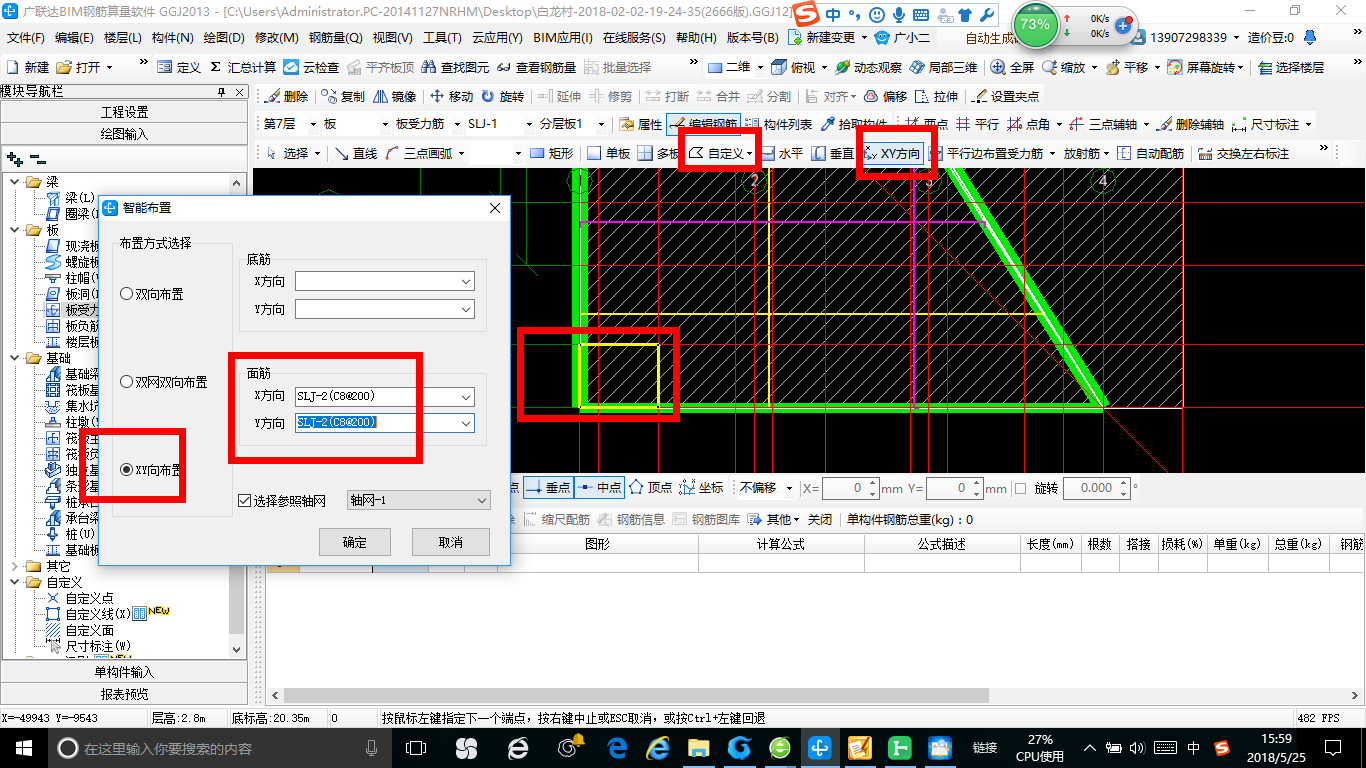Select 垂直 vertical rebar placement

tap(832, 154)
